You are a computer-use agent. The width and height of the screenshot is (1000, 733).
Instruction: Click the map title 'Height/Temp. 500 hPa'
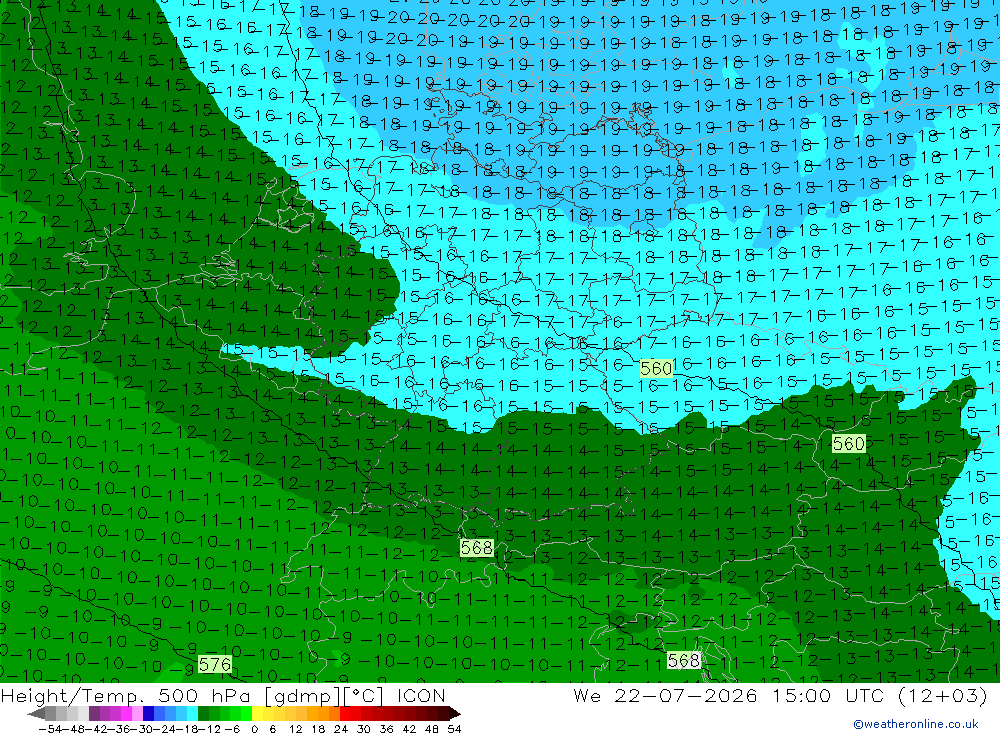[x=128, y=695]
